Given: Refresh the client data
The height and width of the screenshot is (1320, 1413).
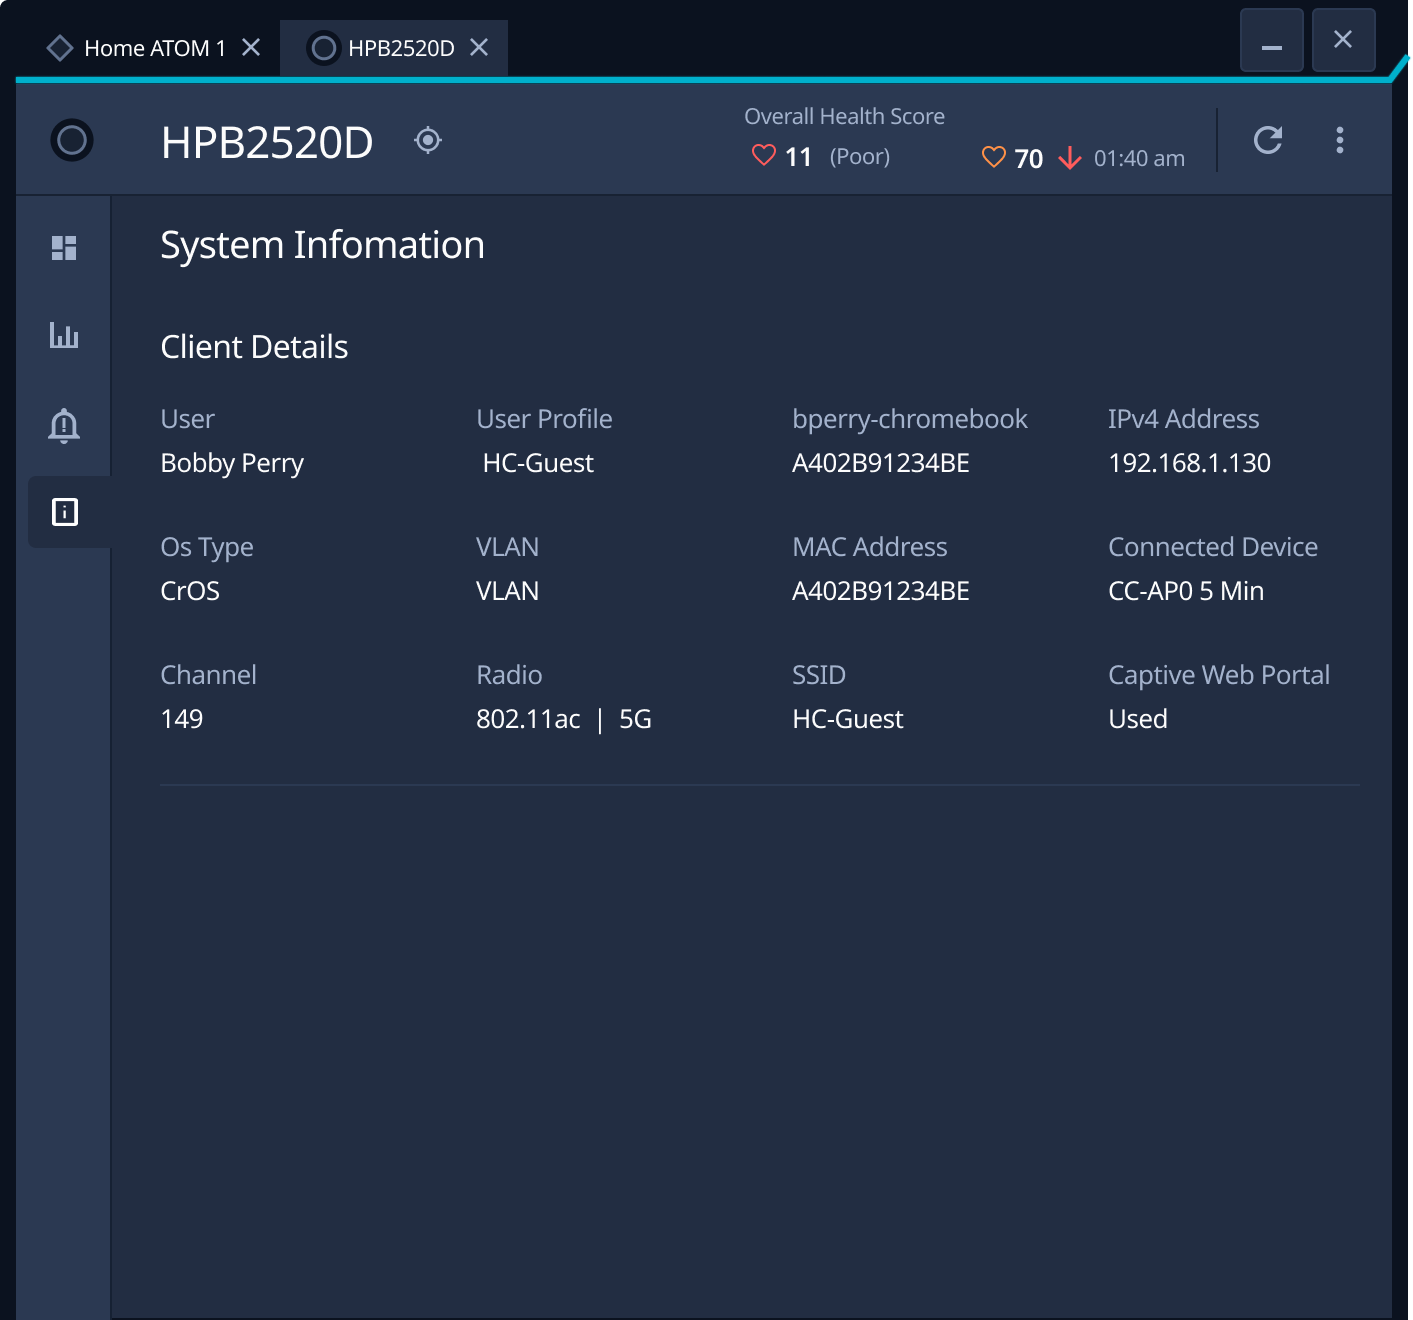Looking at the screenshot, I should [x=1268, y=141].
